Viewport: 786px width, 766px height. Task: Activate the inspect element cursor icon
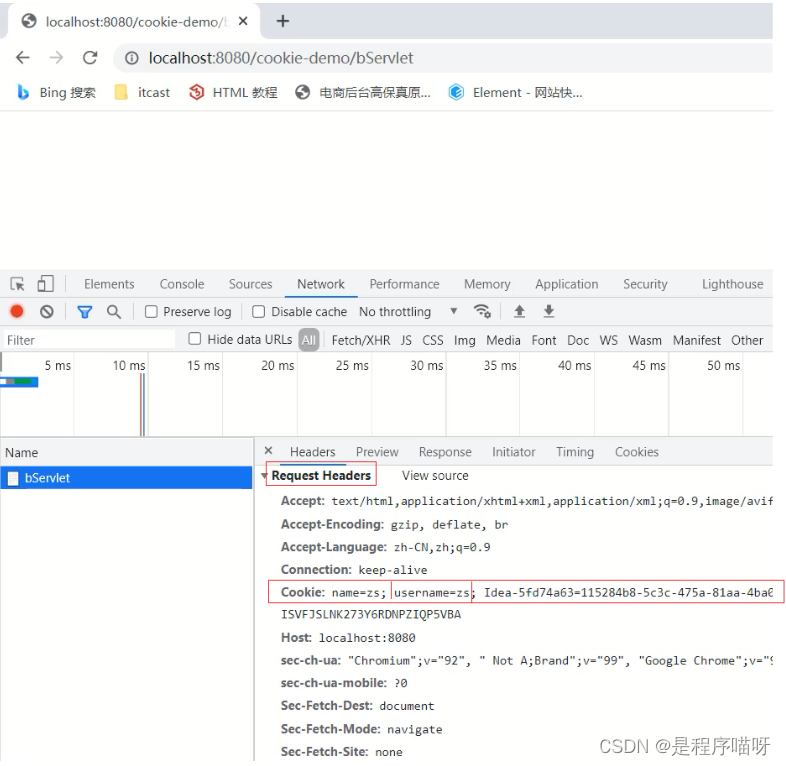click(x=18, y=284)
